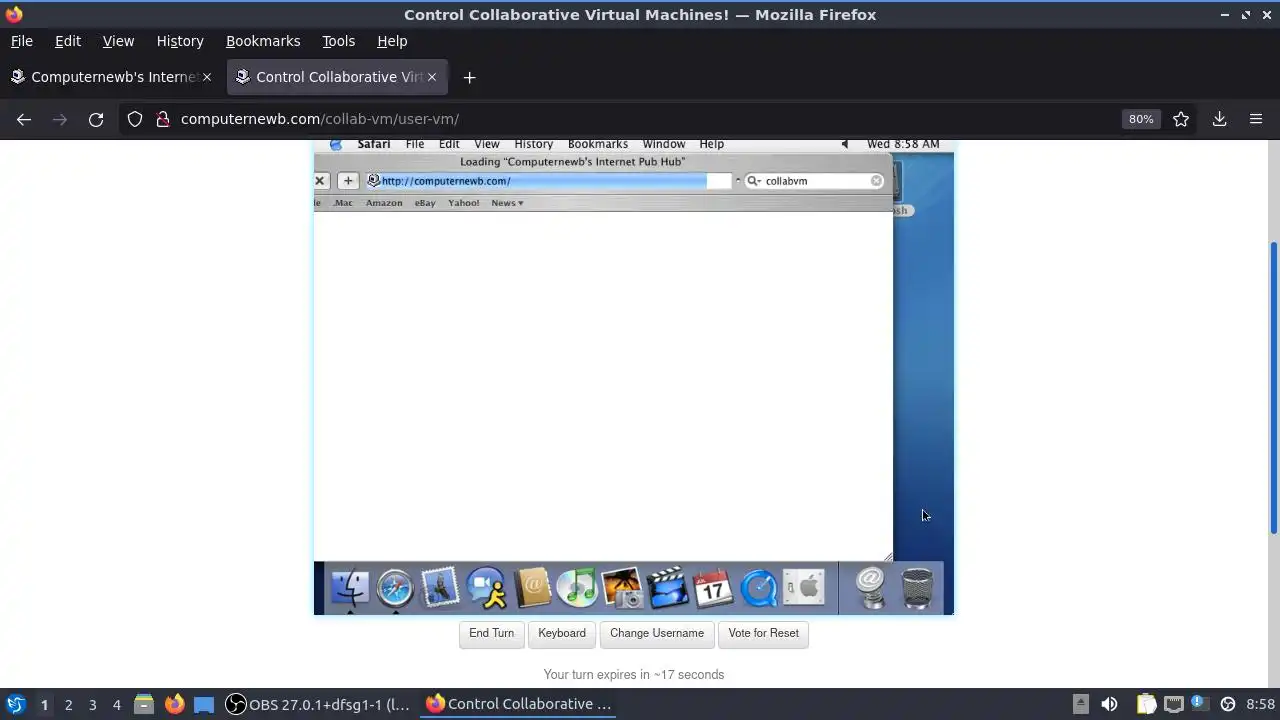Click Change Username button
Viewport: 1280px width, 720px height.
point(657,633)
